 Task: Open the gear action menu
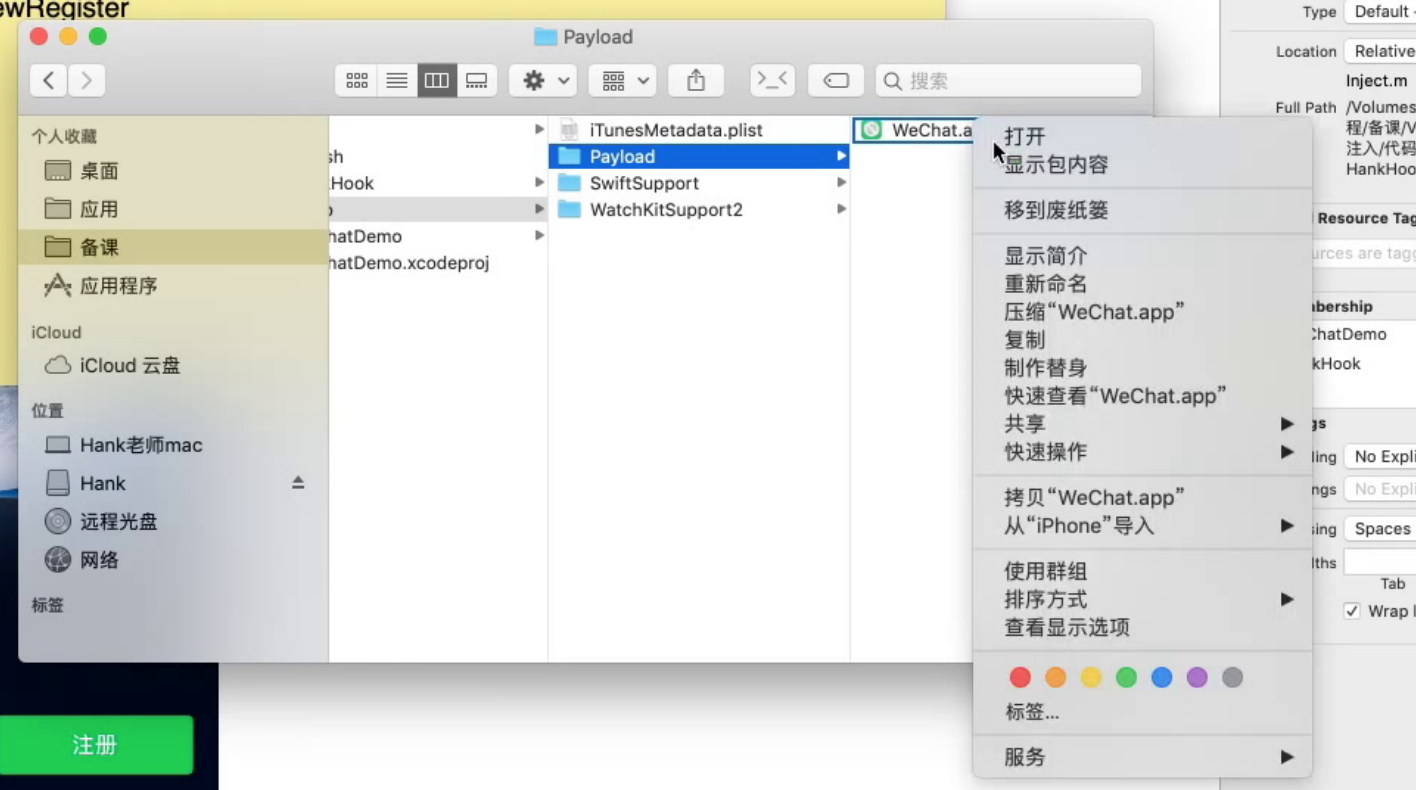543,81
